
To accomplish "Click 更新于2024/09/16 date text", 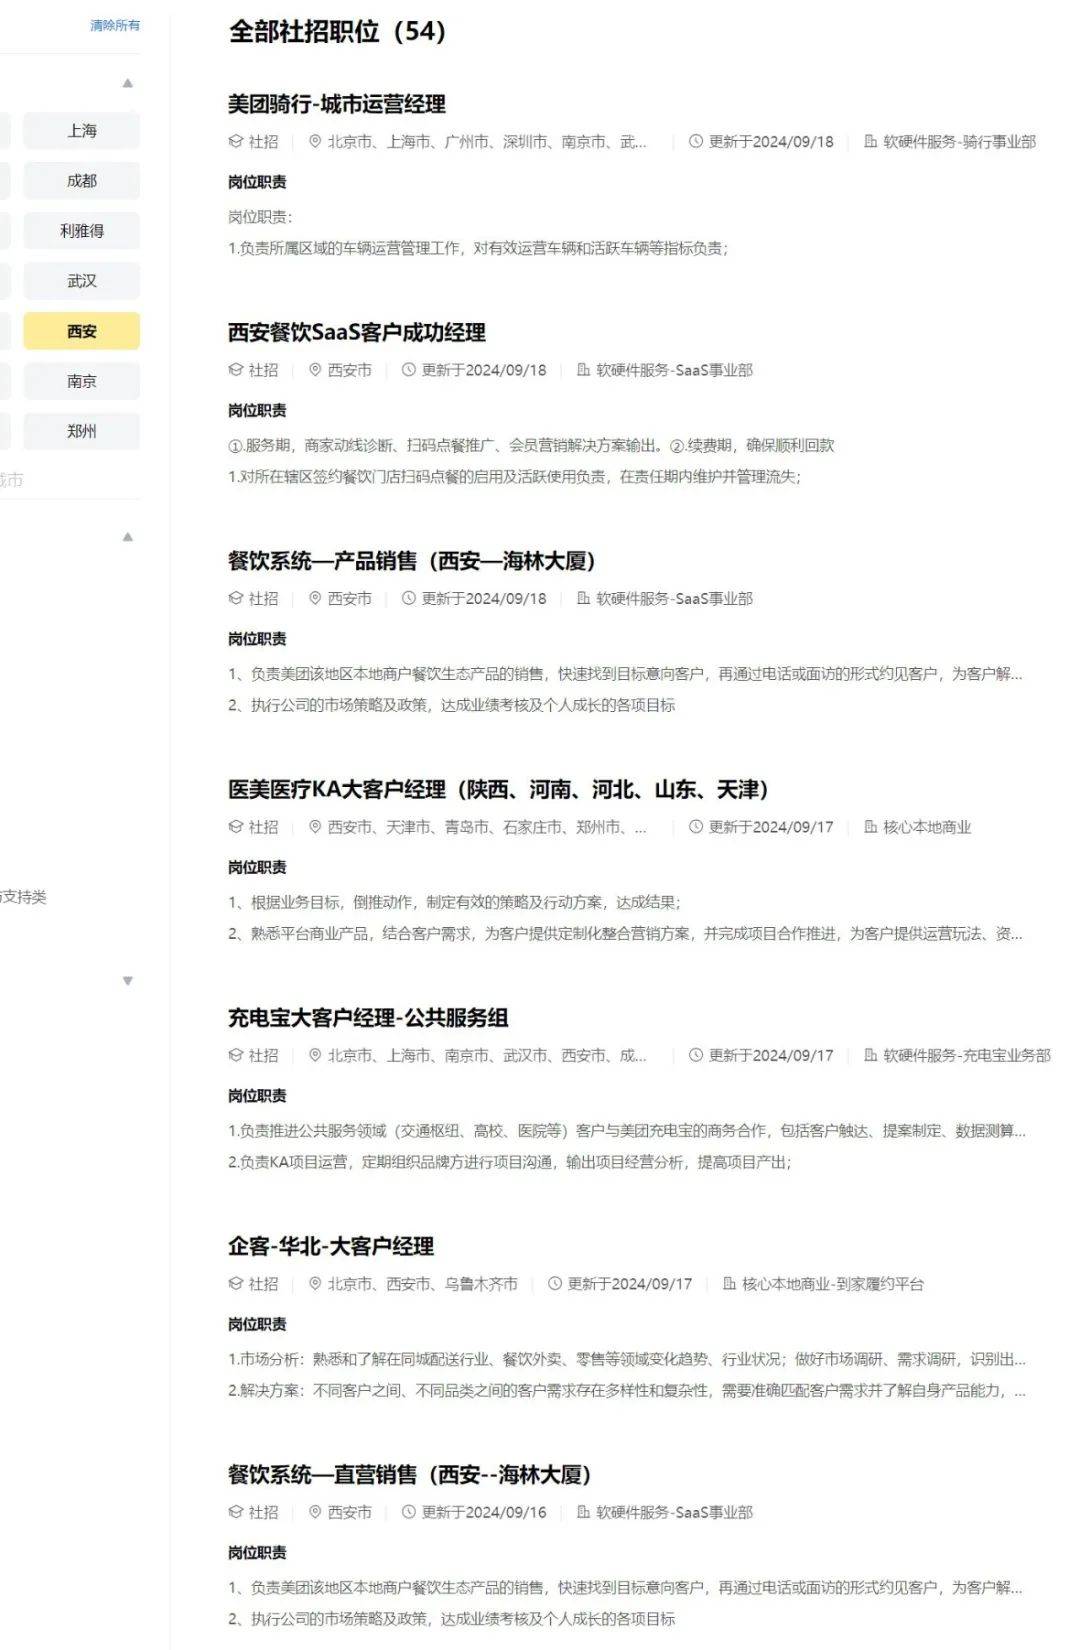I will pyautogui.click(x=484, y=1513).
